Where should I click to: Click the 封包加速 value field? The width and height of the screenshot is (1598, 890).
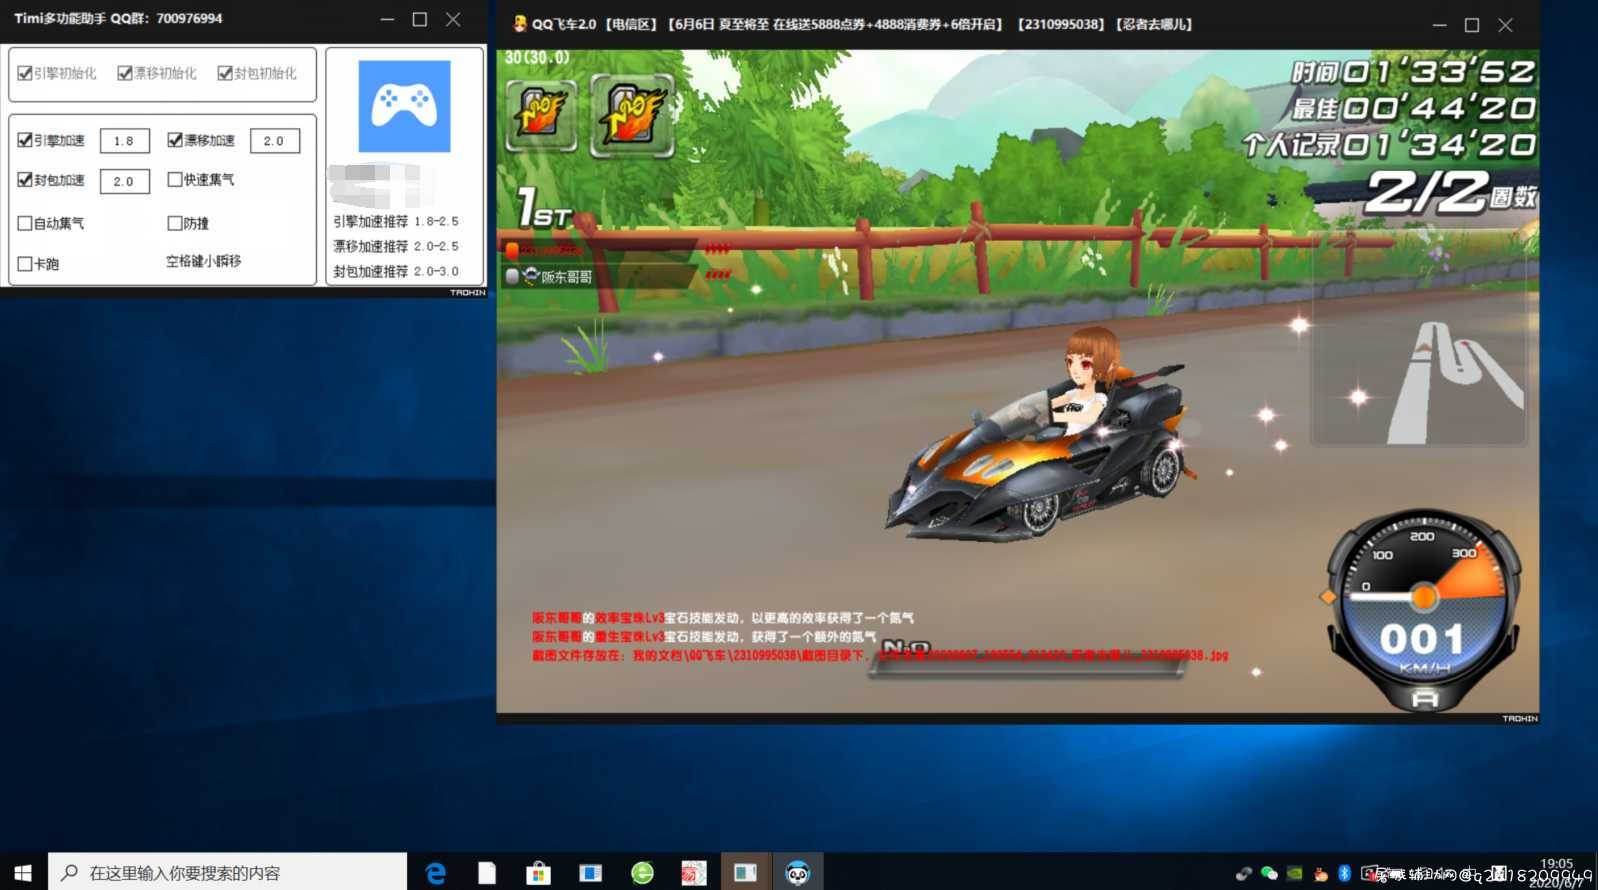click(x=125, y=181)
